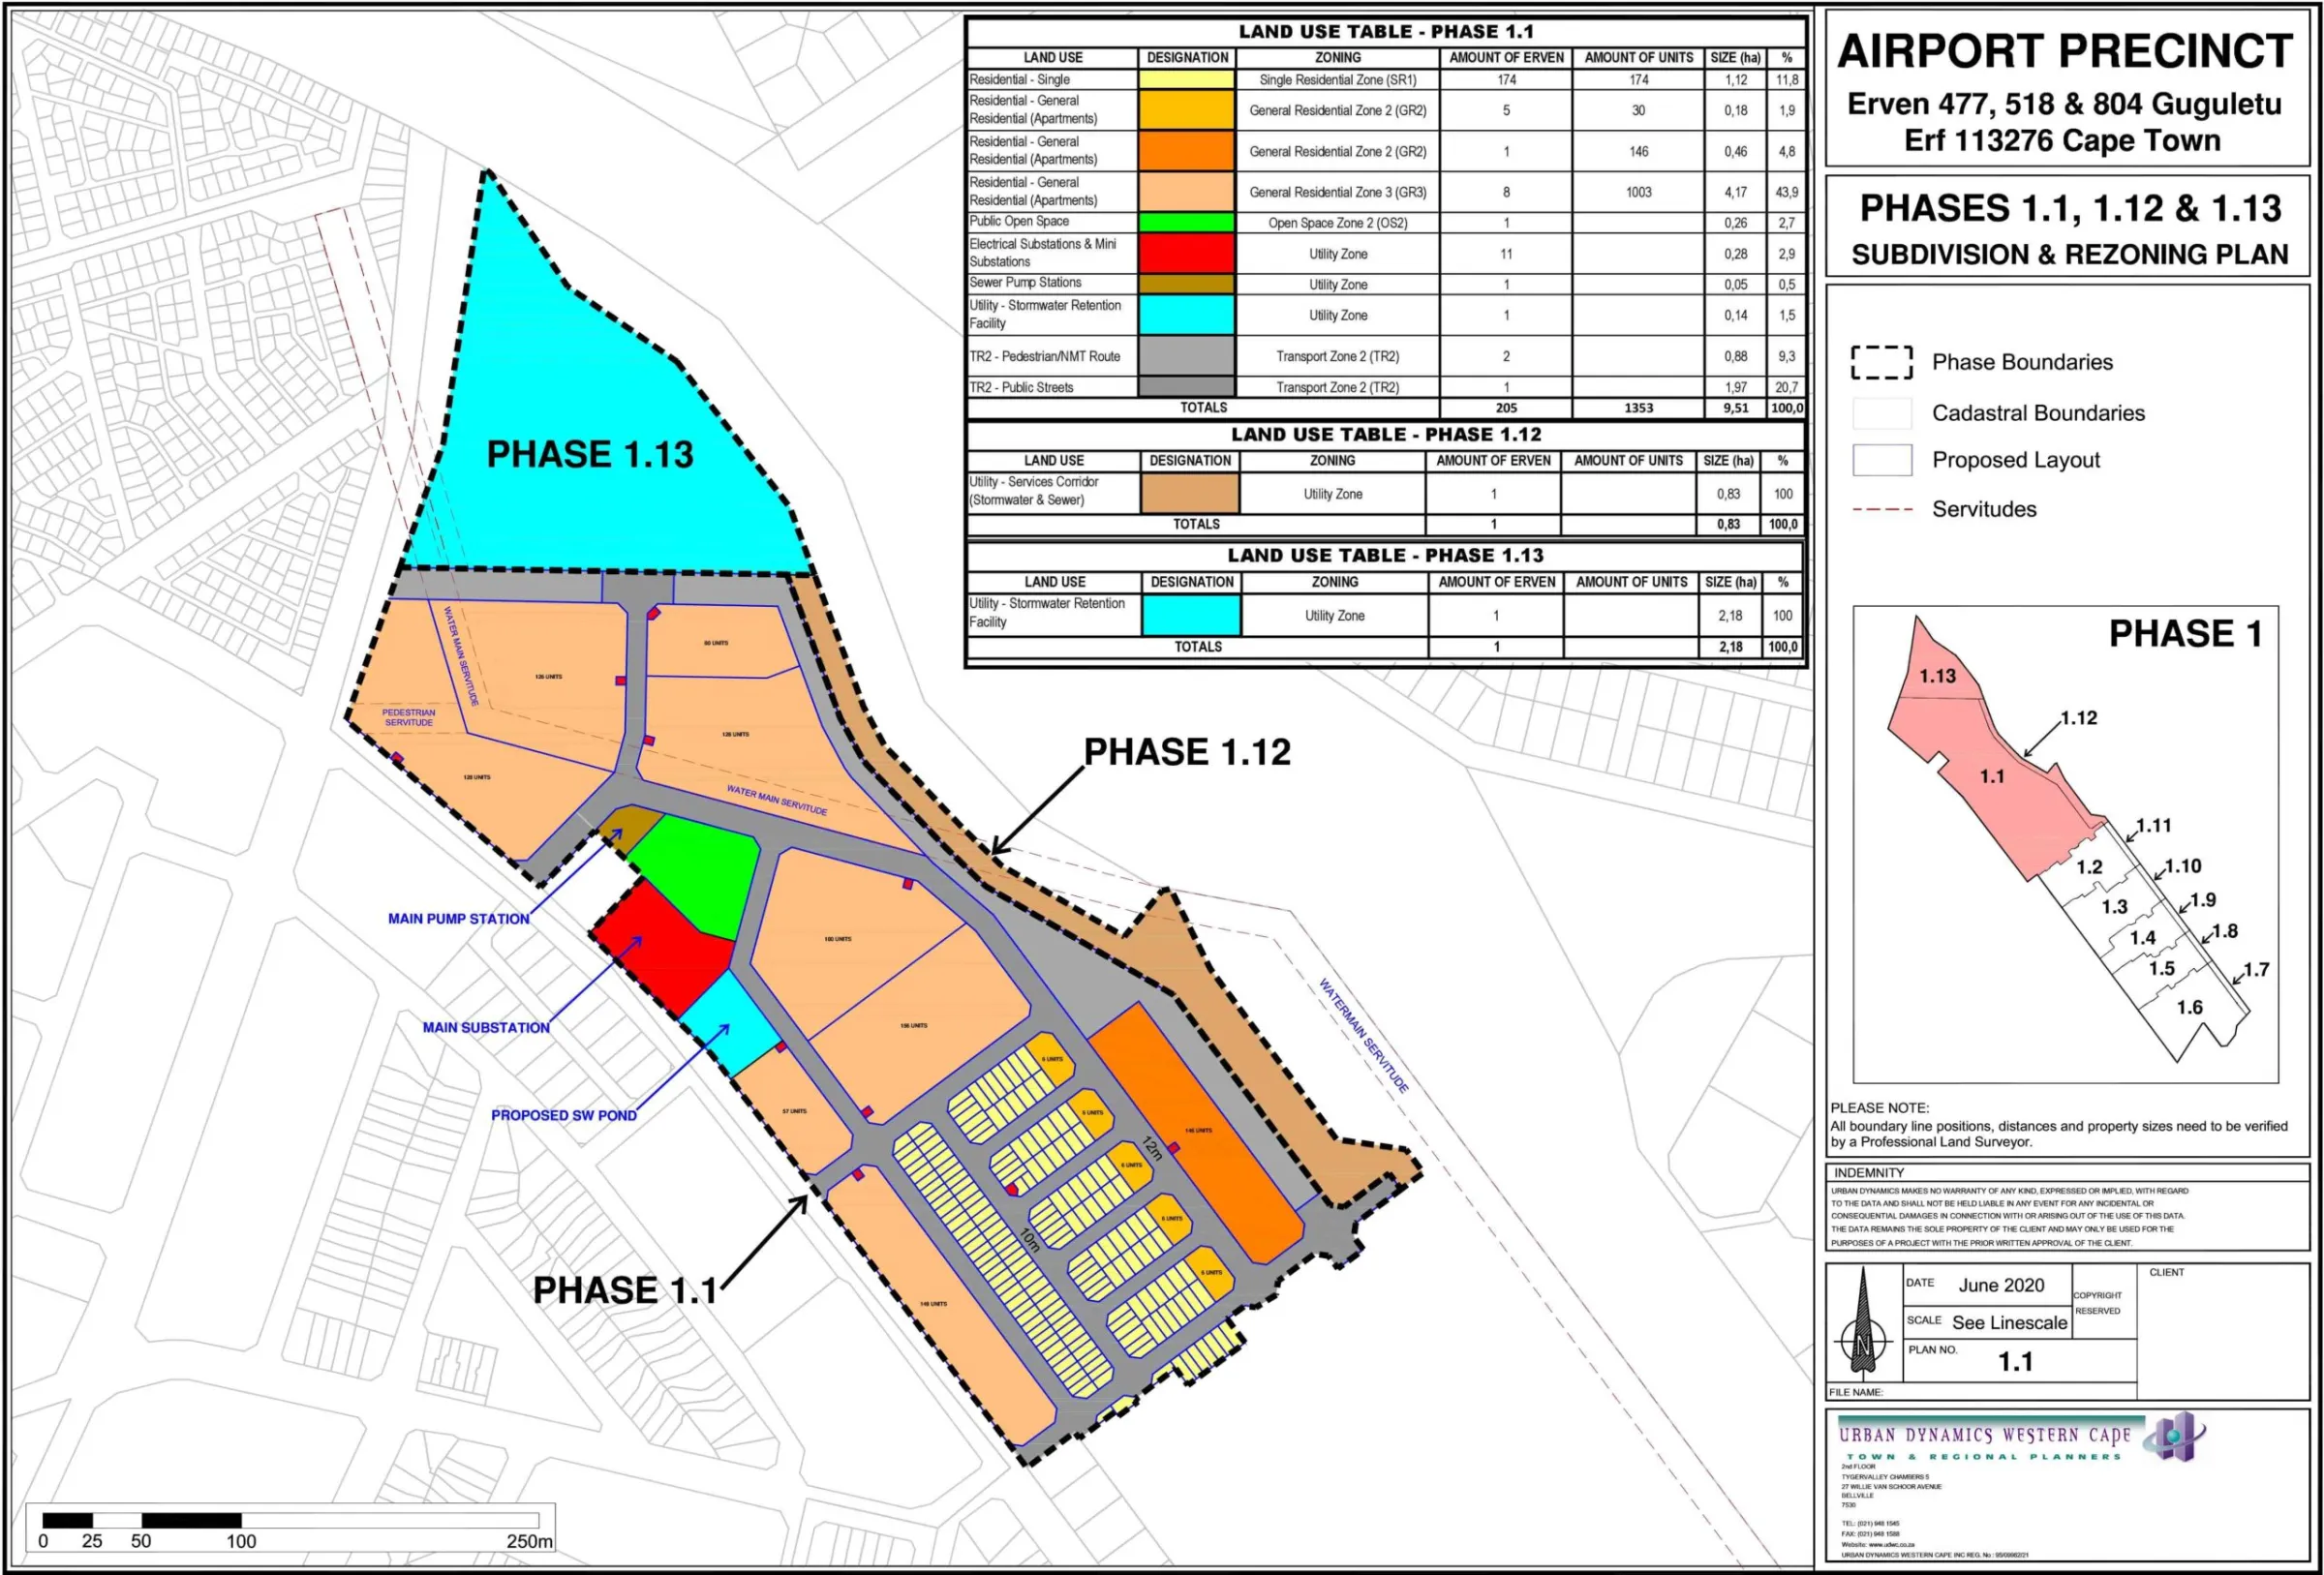Click the See Linescale scale value
Image resolution: width=2324 pixels, height=1575 pixels.
[2009, 1323]
